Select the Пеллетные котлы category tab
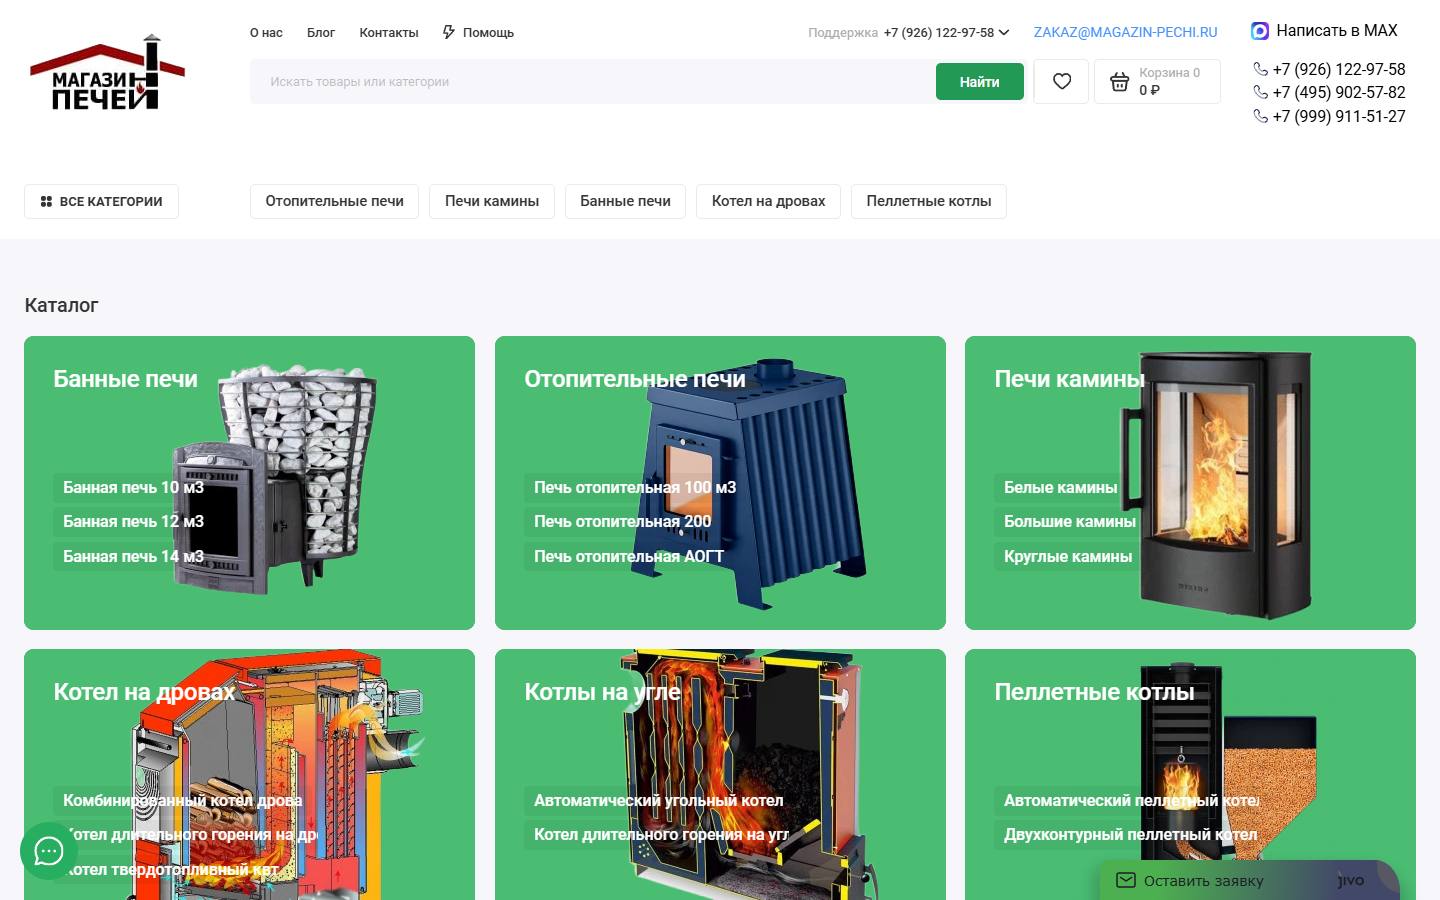The height and width of the screenshot is (900, 1440). [929, 202]
